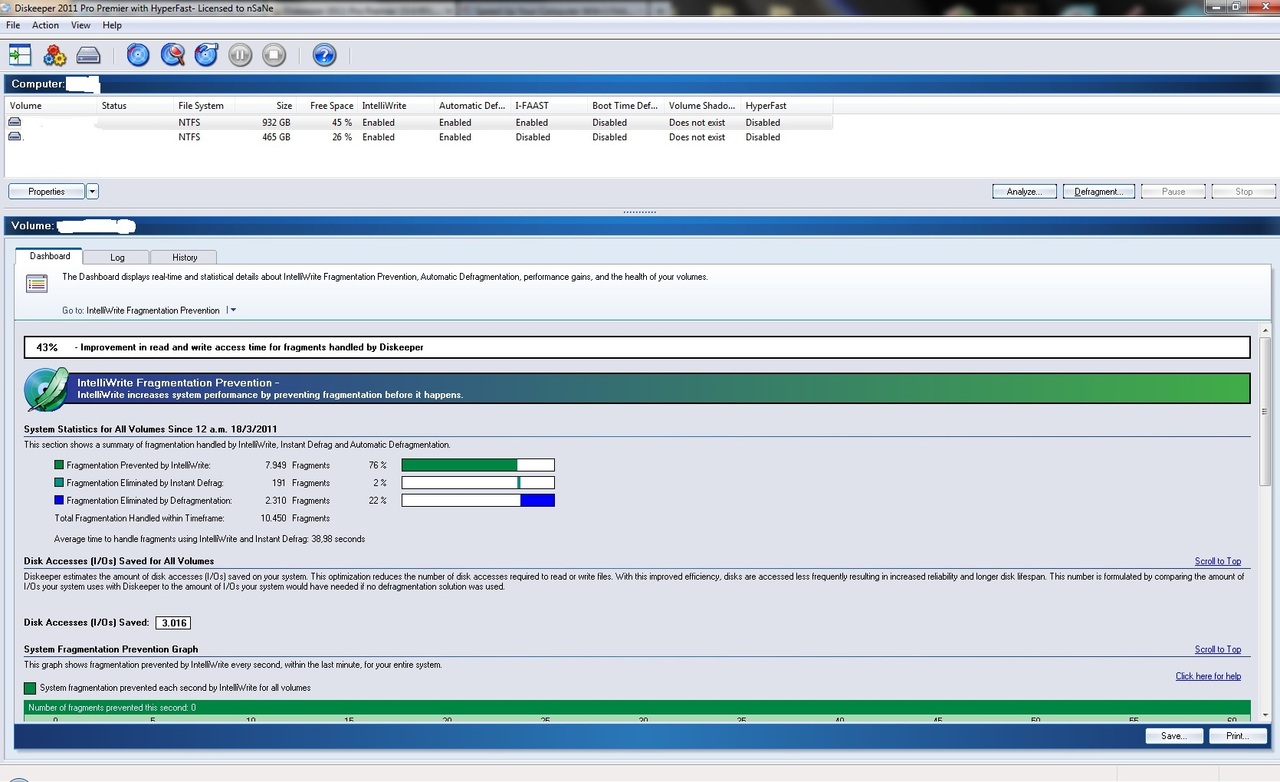Click the 7.949 Fragments value

pyautogui.click(x=276, y=465)
